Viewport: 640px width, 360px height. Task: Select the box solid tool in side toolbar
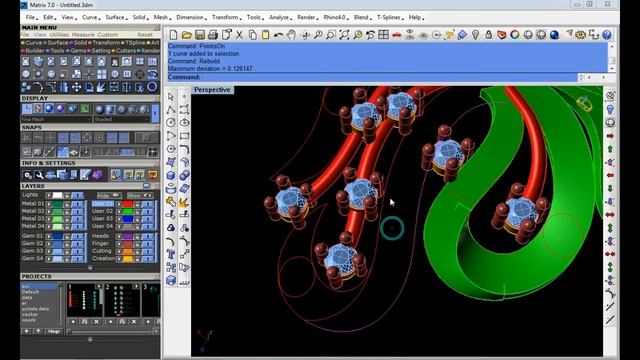pyautogui.click(x=171, y=176)
